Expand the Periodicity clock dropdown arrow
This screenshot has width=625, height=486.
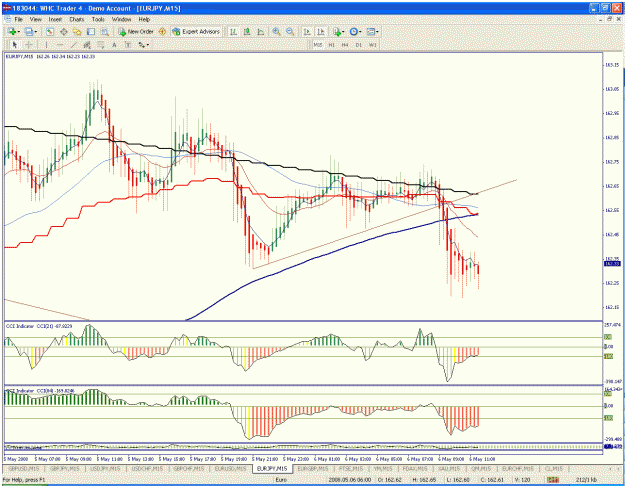360,32
